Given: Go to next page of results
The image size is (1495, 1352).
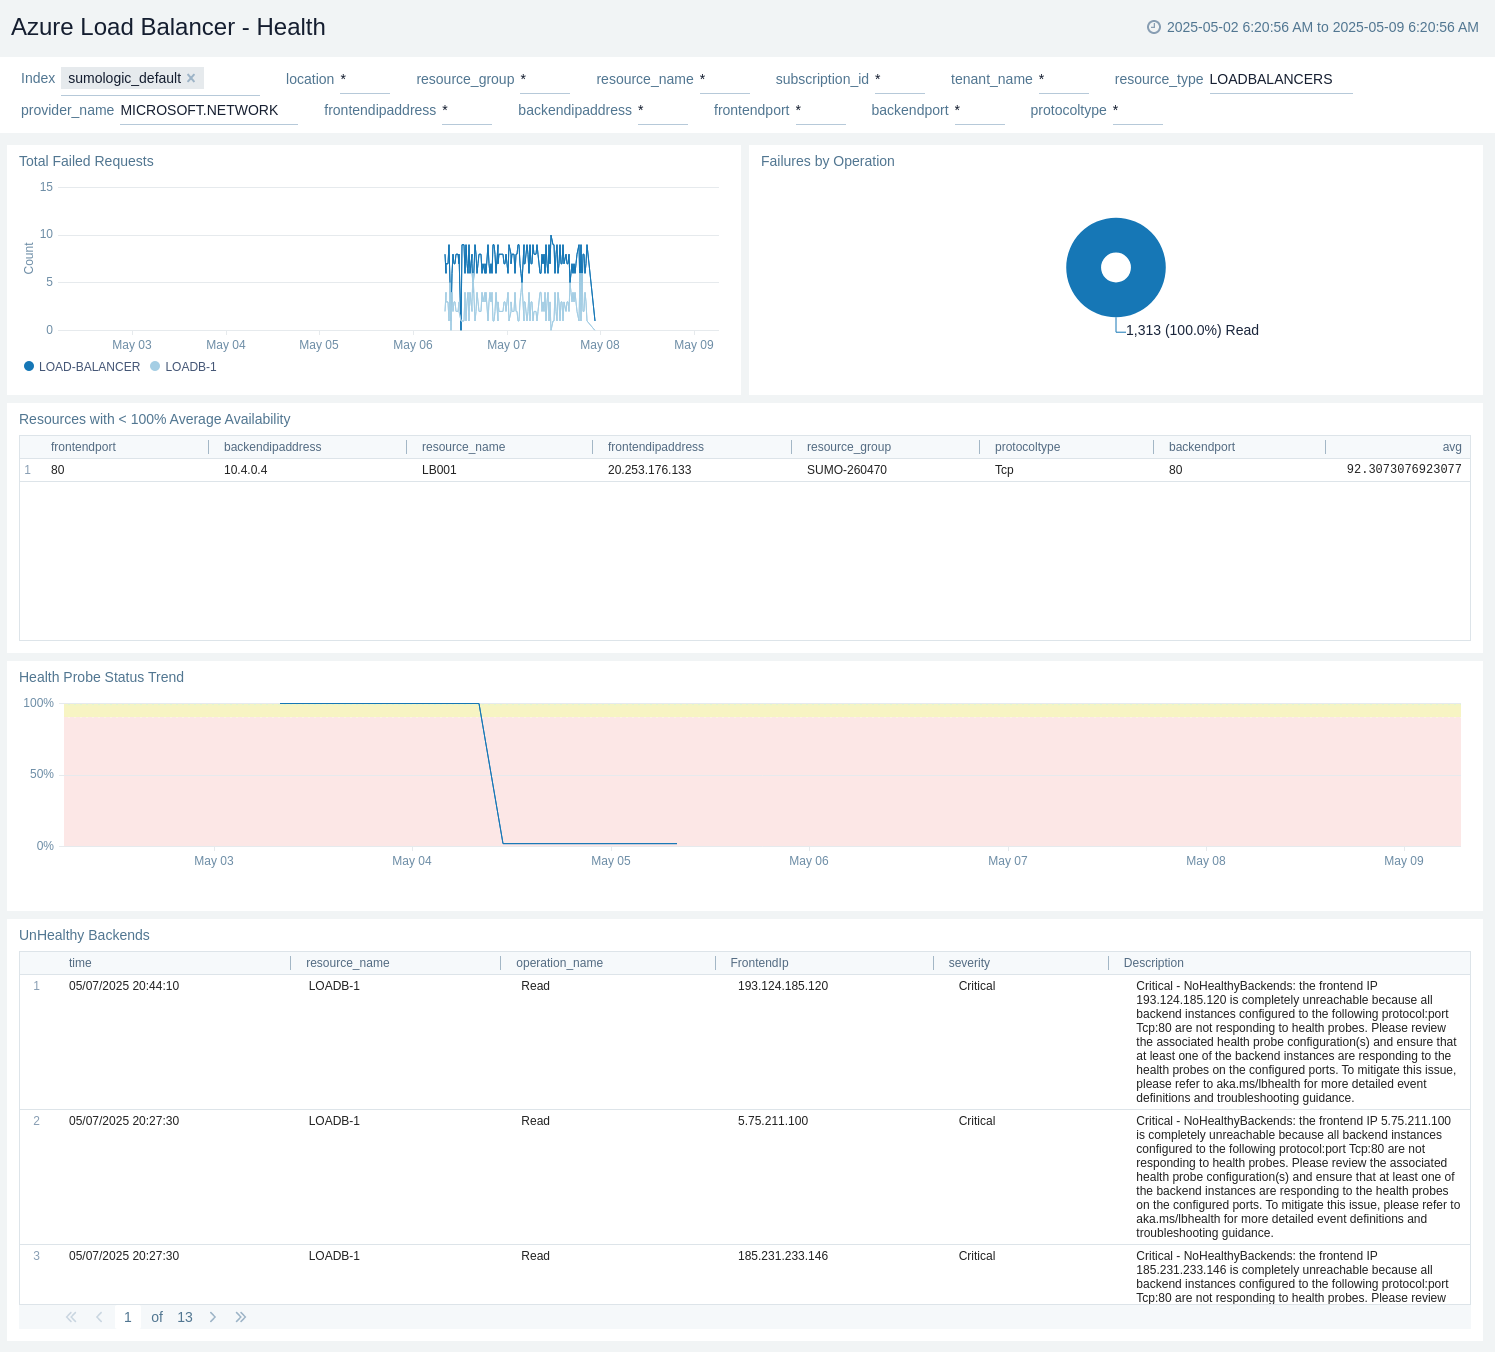Looking at the screenshot, I should point(213,1317).
